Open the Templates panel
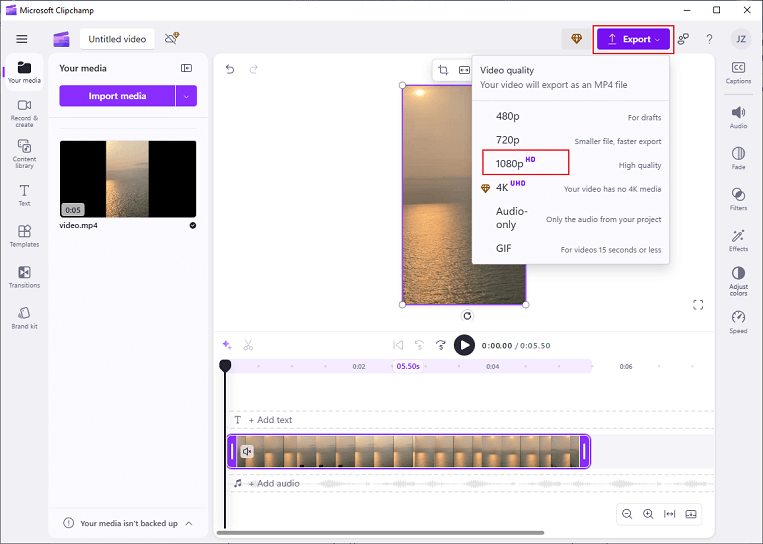763x544 pixels. coord(24,236)
